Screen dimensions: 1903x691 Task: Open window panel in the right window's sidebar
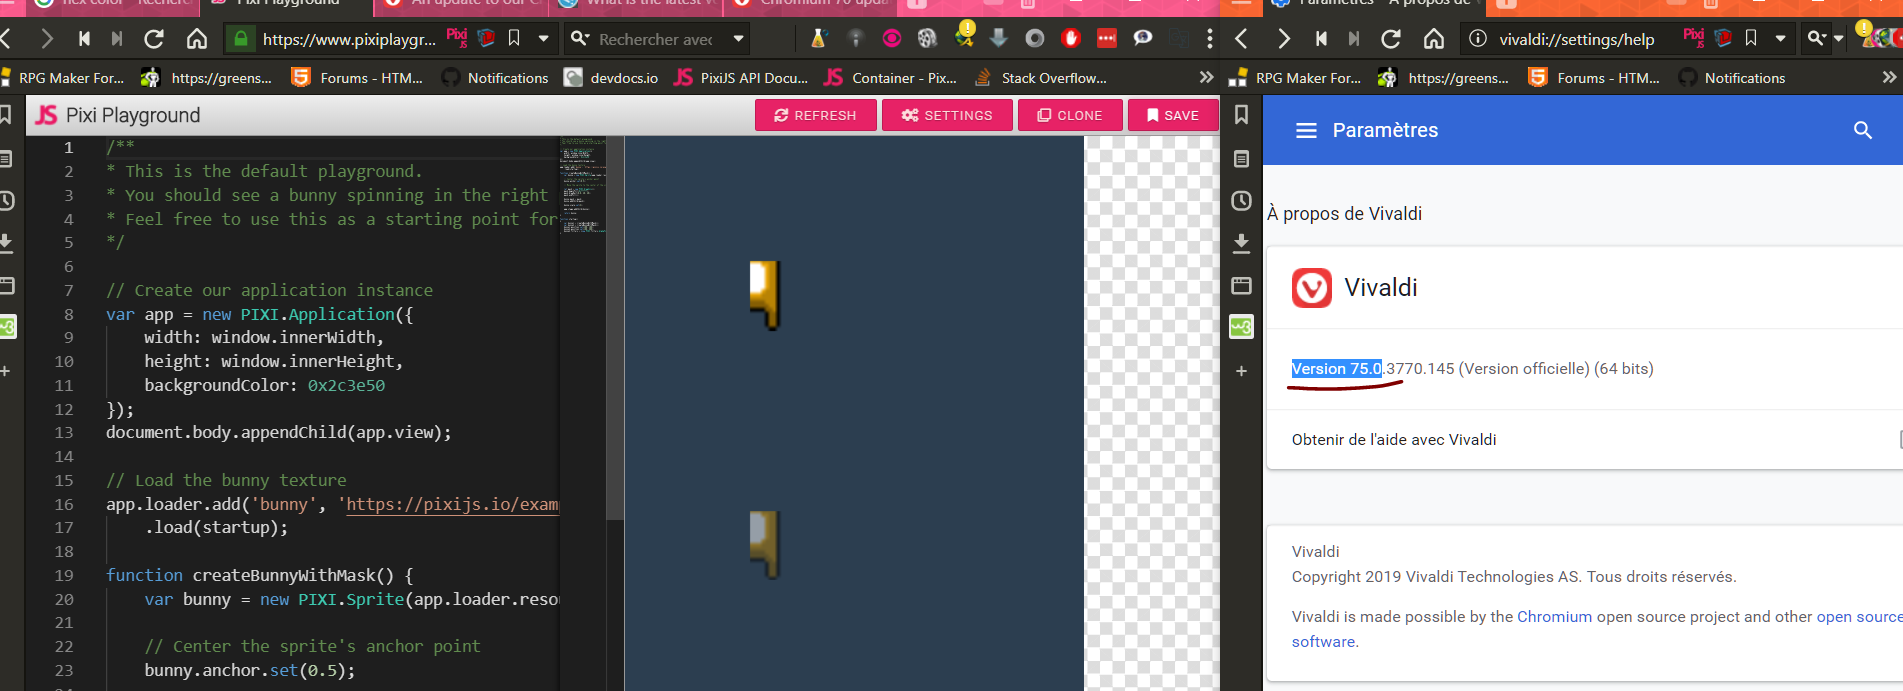coord(1241,285)
